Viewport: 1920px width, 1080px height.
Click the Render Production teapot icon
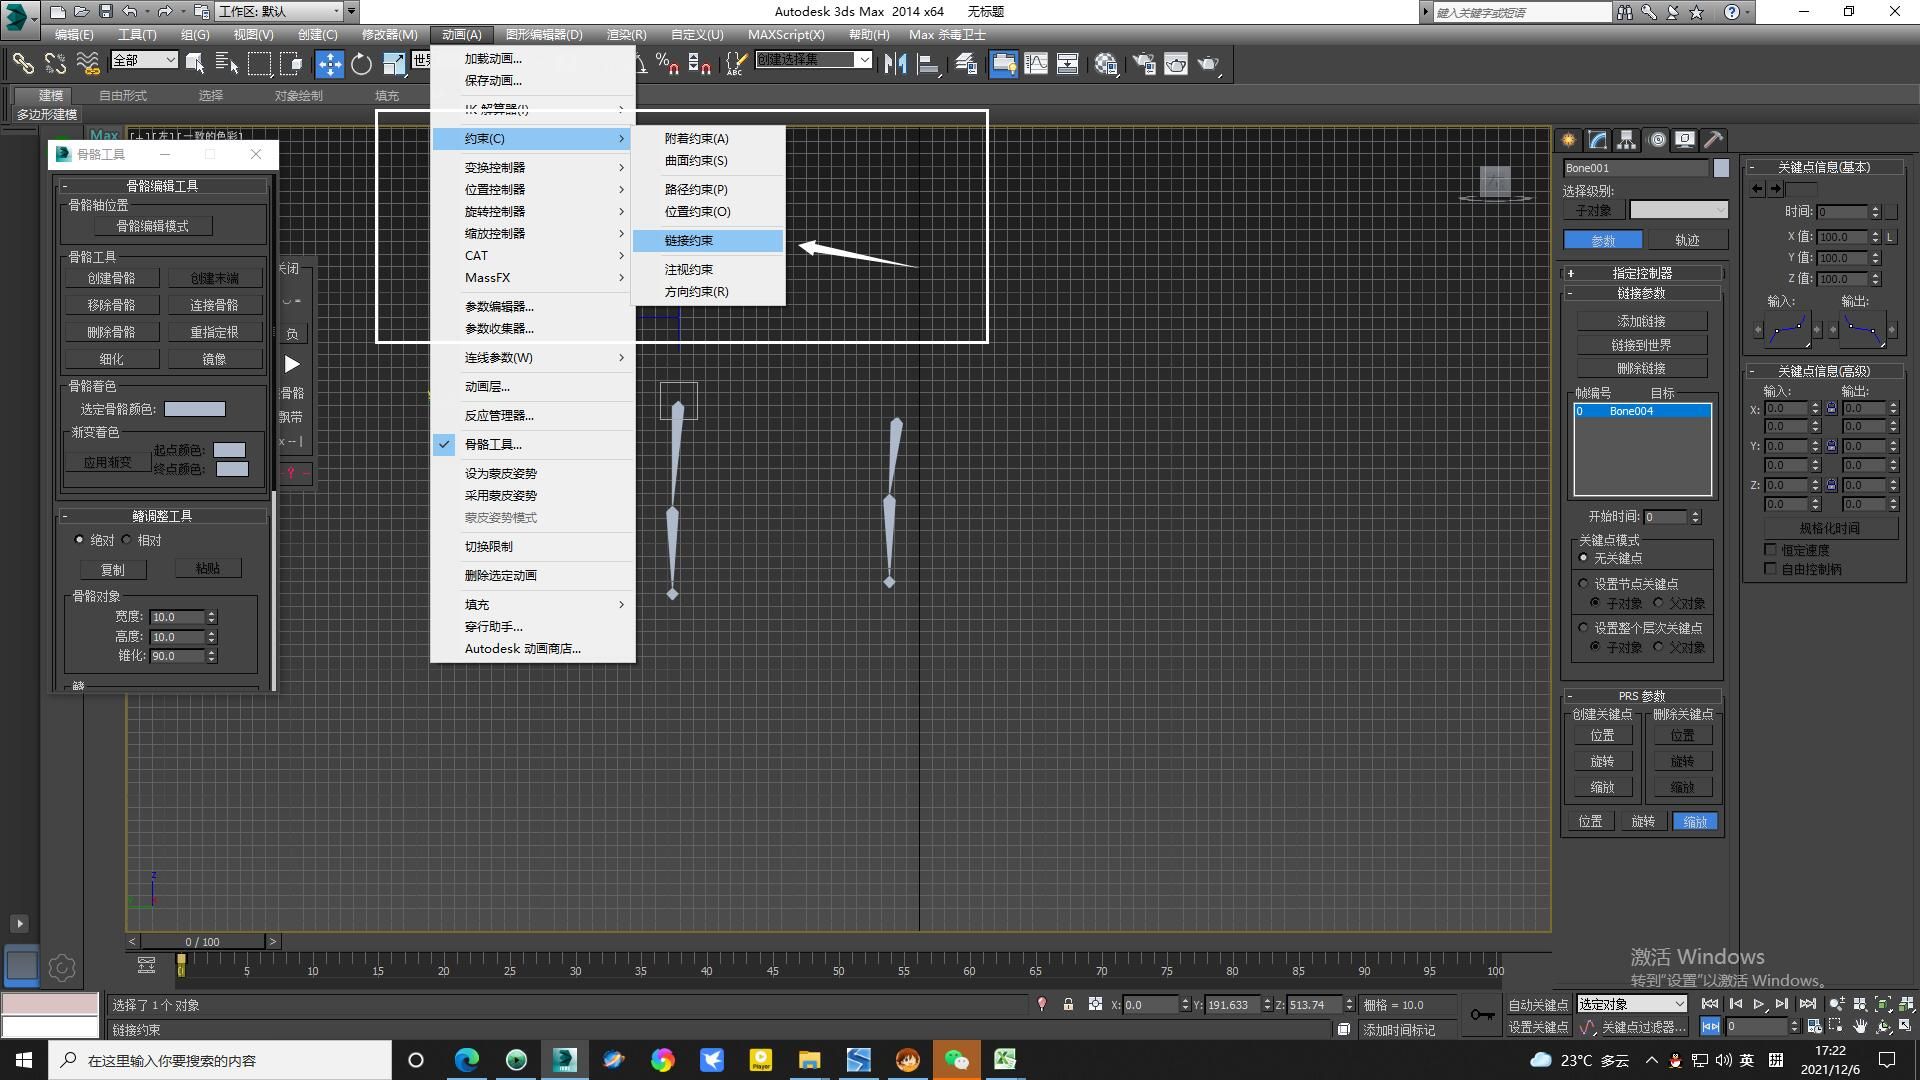coord(1209,64)
